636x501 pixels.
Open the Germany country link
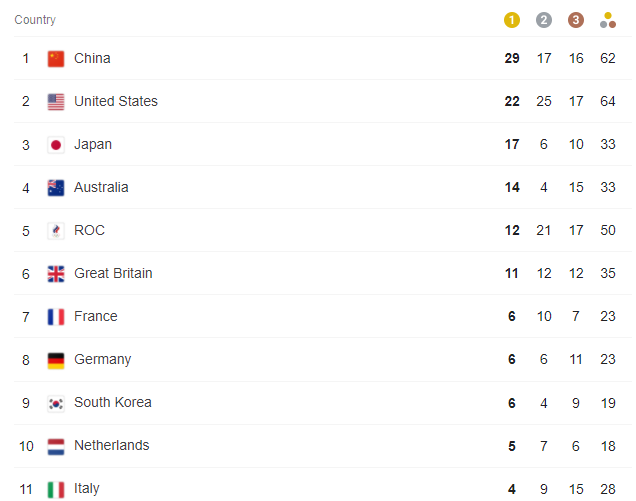tap(103, 359)
